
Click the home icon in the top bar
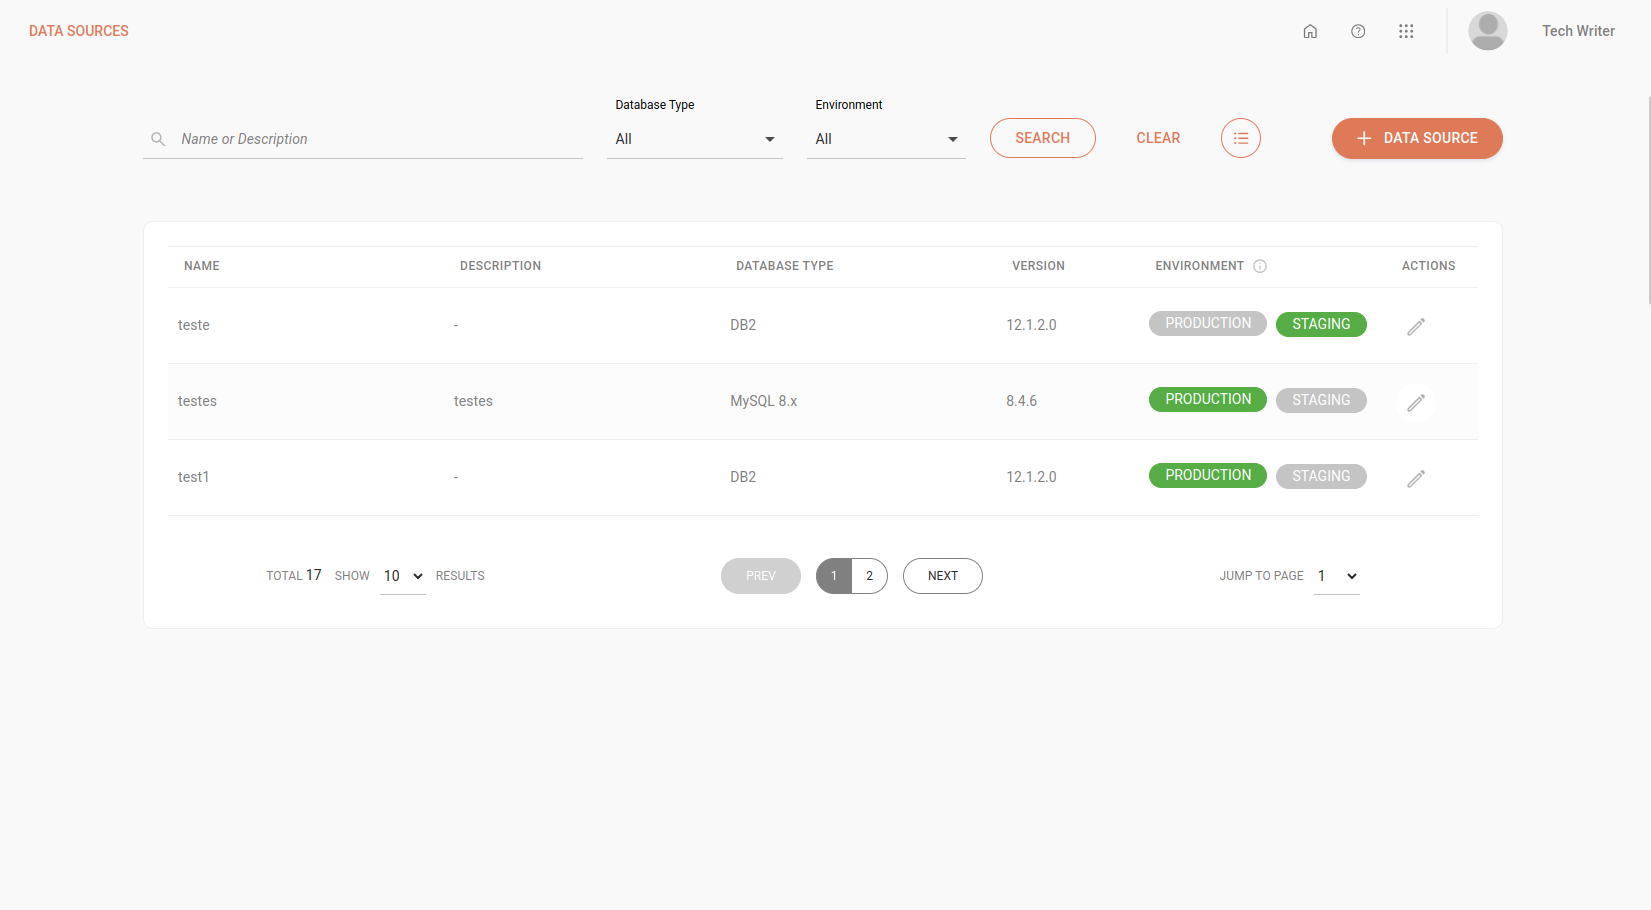(1310, 31)
